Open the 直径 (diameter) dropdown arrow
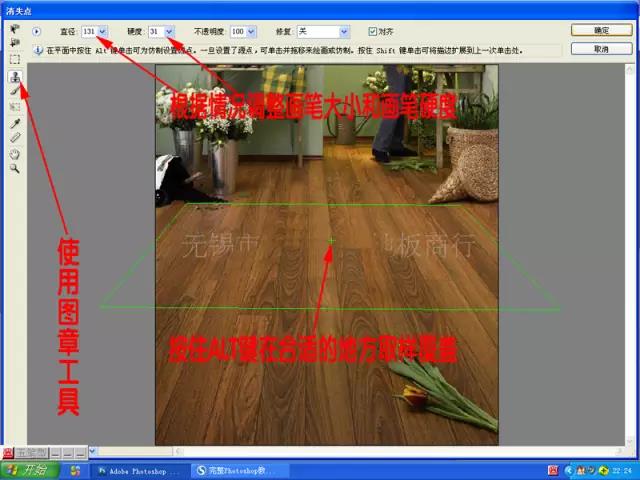 pyautogui.click(x=102, y=31)
